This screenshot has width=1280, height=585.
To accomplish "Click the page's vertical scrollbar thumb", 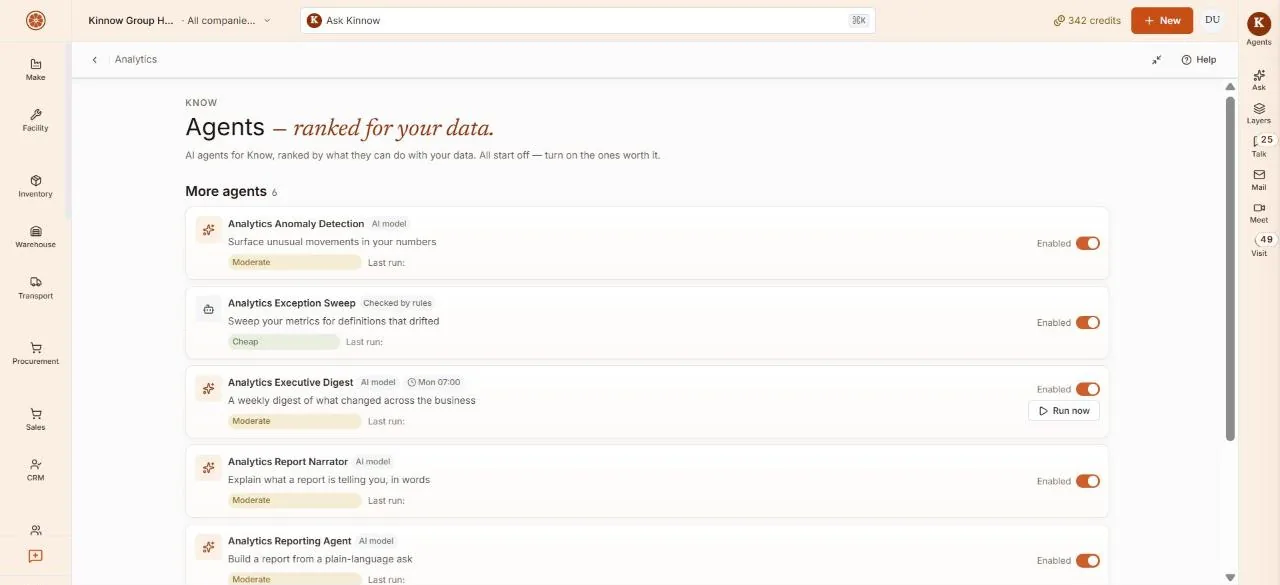I will pos(1230,270).
